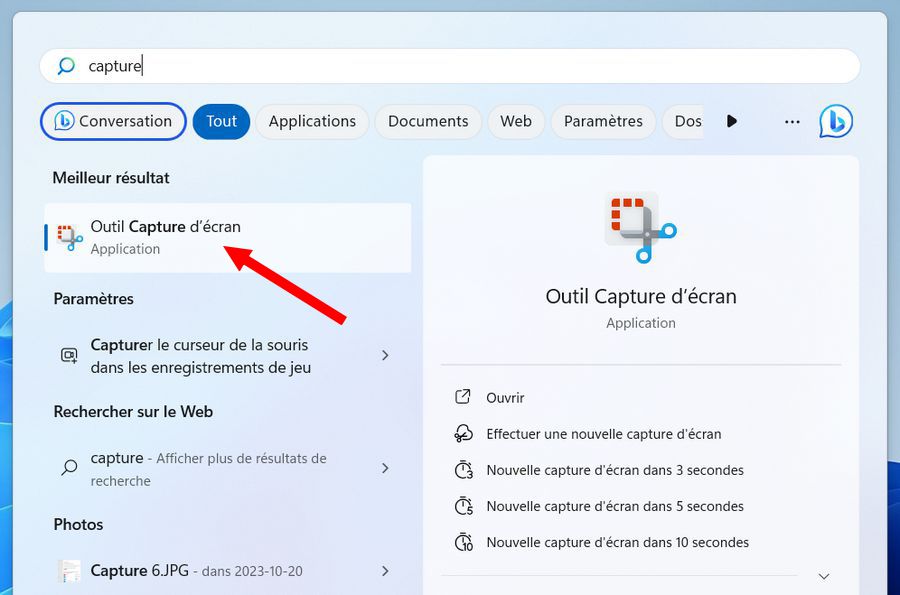
Task: Click the Outil Capture d'écran title in preview
Action: tap(641, 296)
